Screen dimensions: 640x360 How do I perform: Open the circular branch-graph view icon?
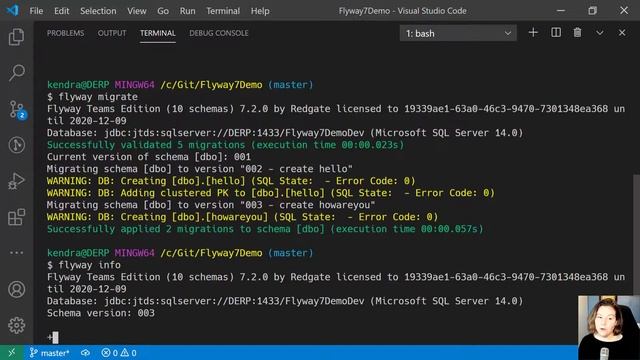[x=16, y=145]
